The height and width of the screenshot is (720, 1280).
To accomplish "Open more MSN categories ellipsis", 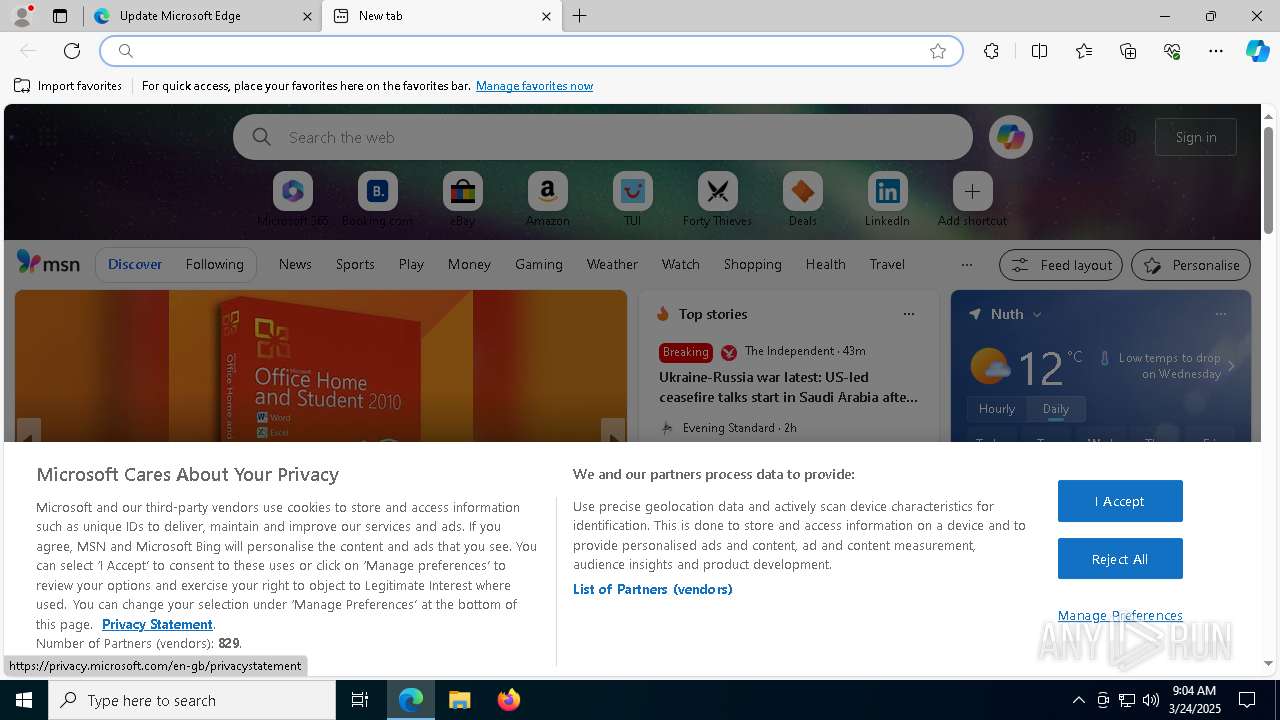I will pos(966,265).
